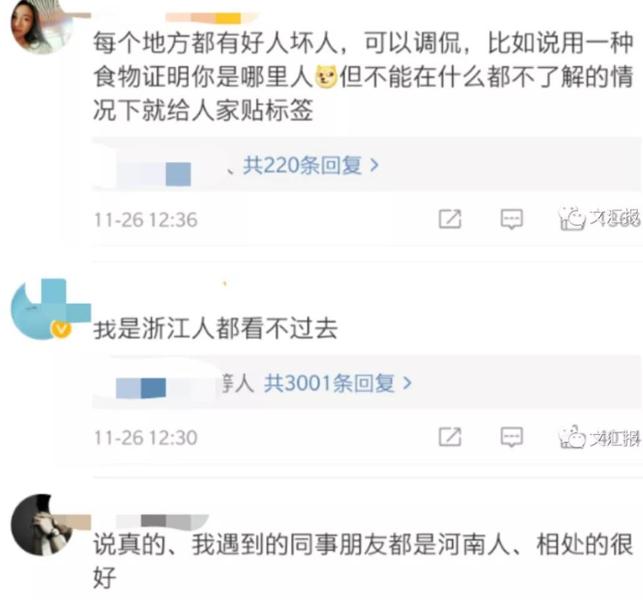Open the dark avatar of third commenter
This screenshot has height=600, width=643.
41,525
